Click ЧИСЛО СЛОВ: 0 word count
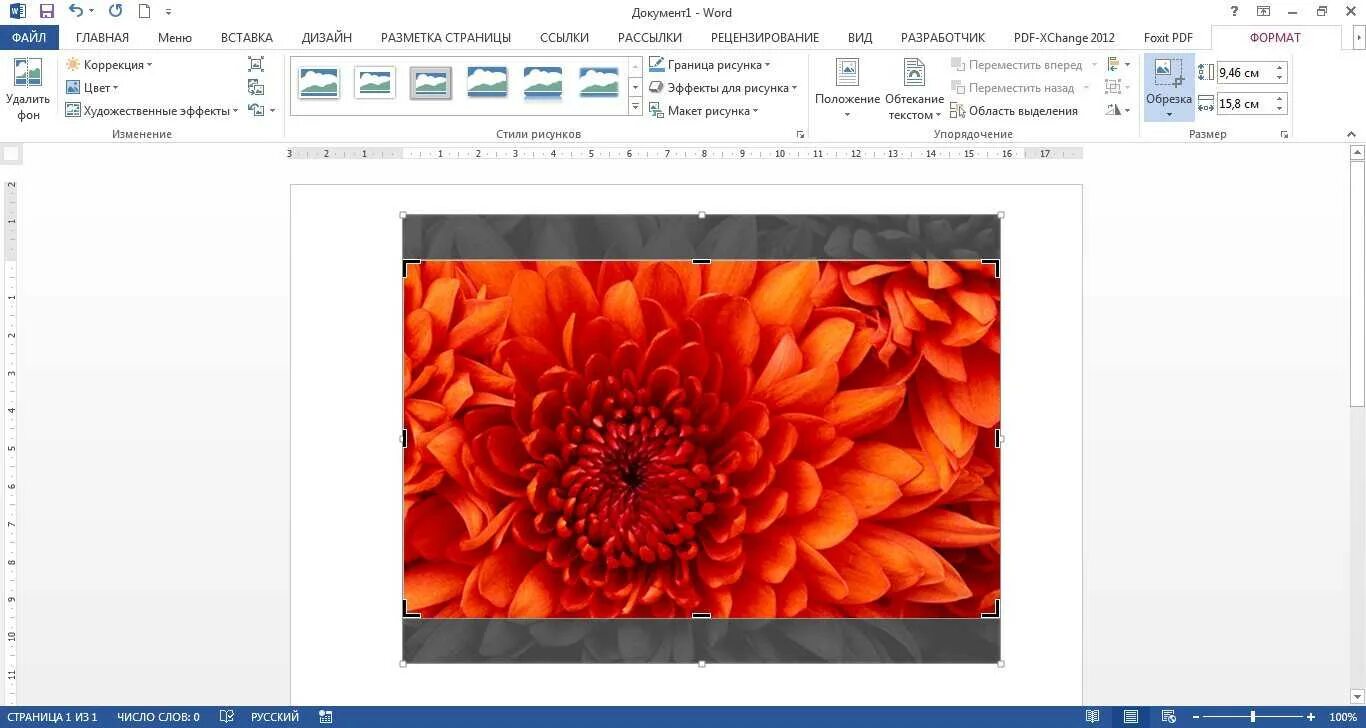 click(x=158, y=717)
